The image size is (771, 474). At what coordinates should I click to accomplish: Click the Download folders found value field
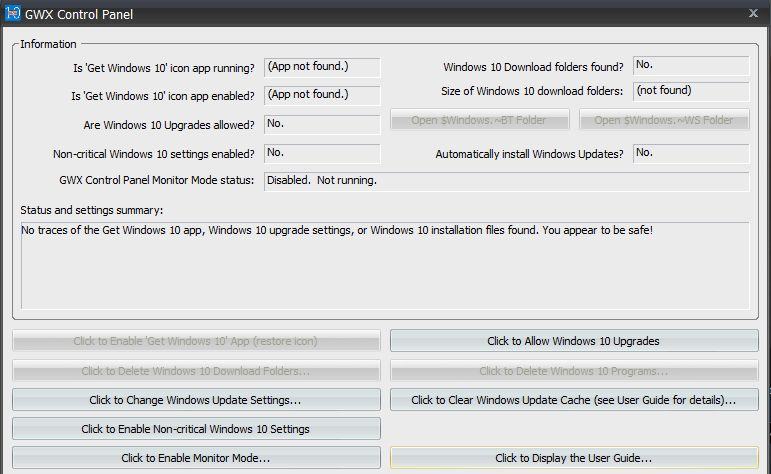(691, 65)
